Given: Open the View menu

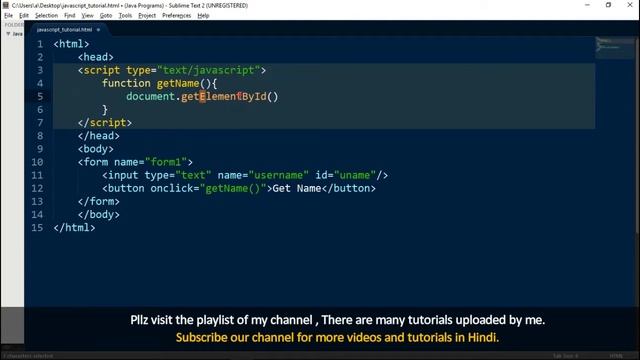Looking at the screenshot, I should click(x=87, y=16).
